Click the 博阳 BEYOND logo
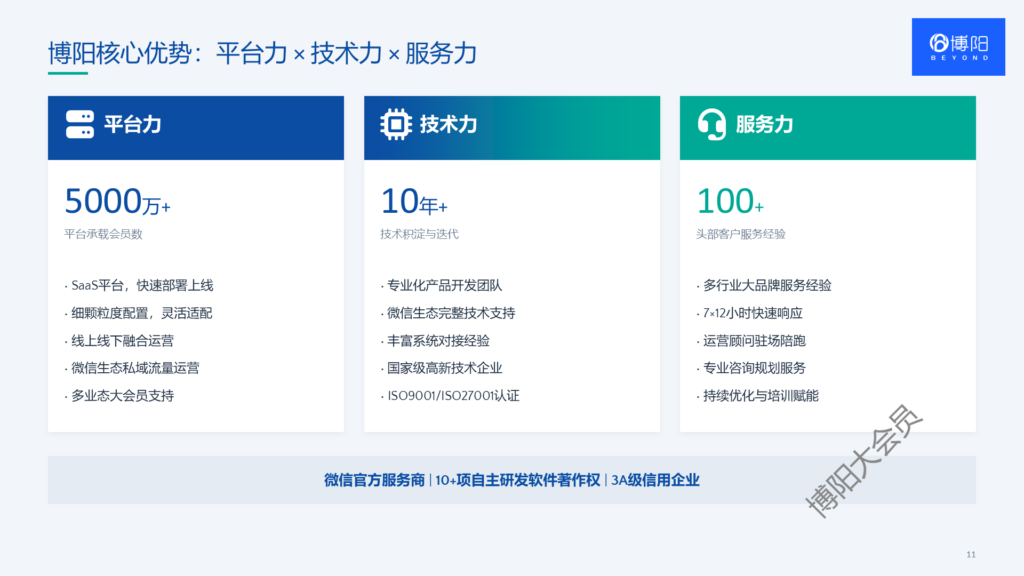The width and height of the screenshot is (1024, 576). (958, 47)
